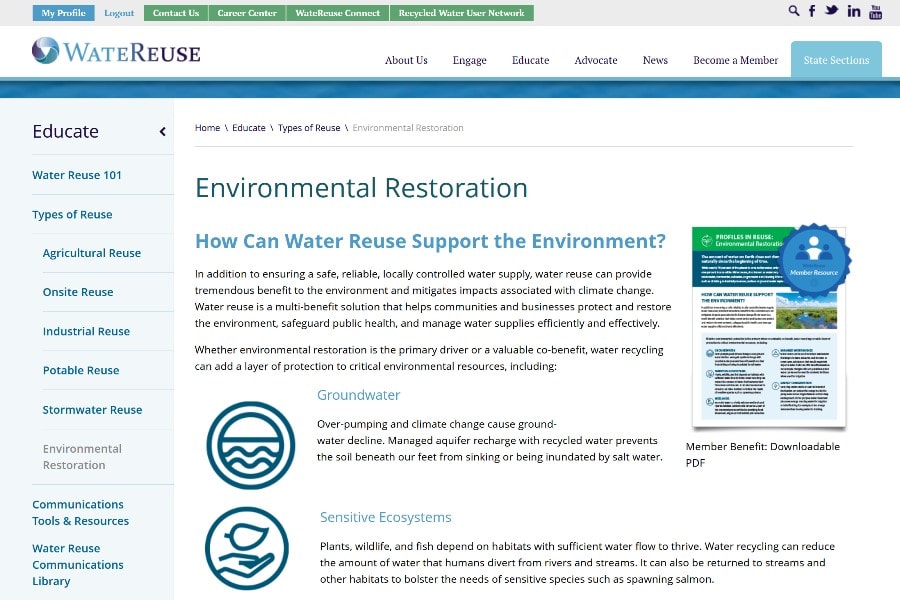Click the Logout link
The height and width of the screenshot is (600, 900).
(x=119, y=13)
